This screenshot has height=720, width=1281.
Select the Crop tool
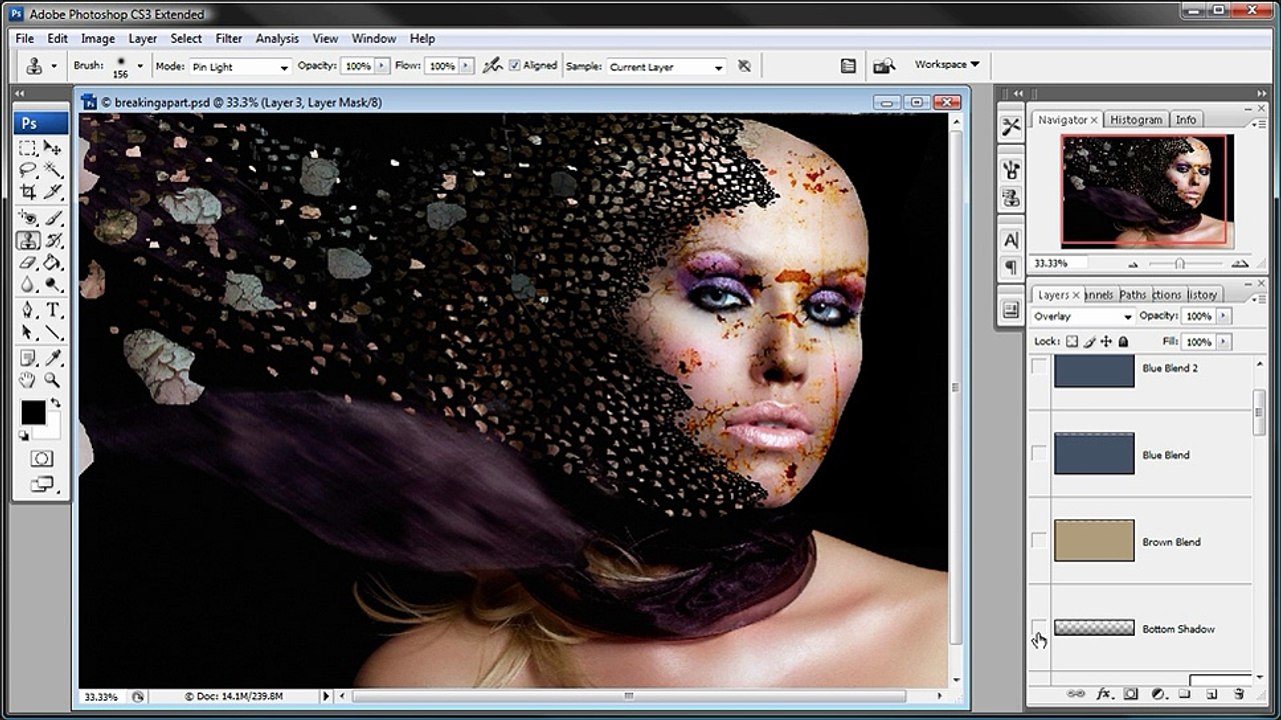(28, 192)
